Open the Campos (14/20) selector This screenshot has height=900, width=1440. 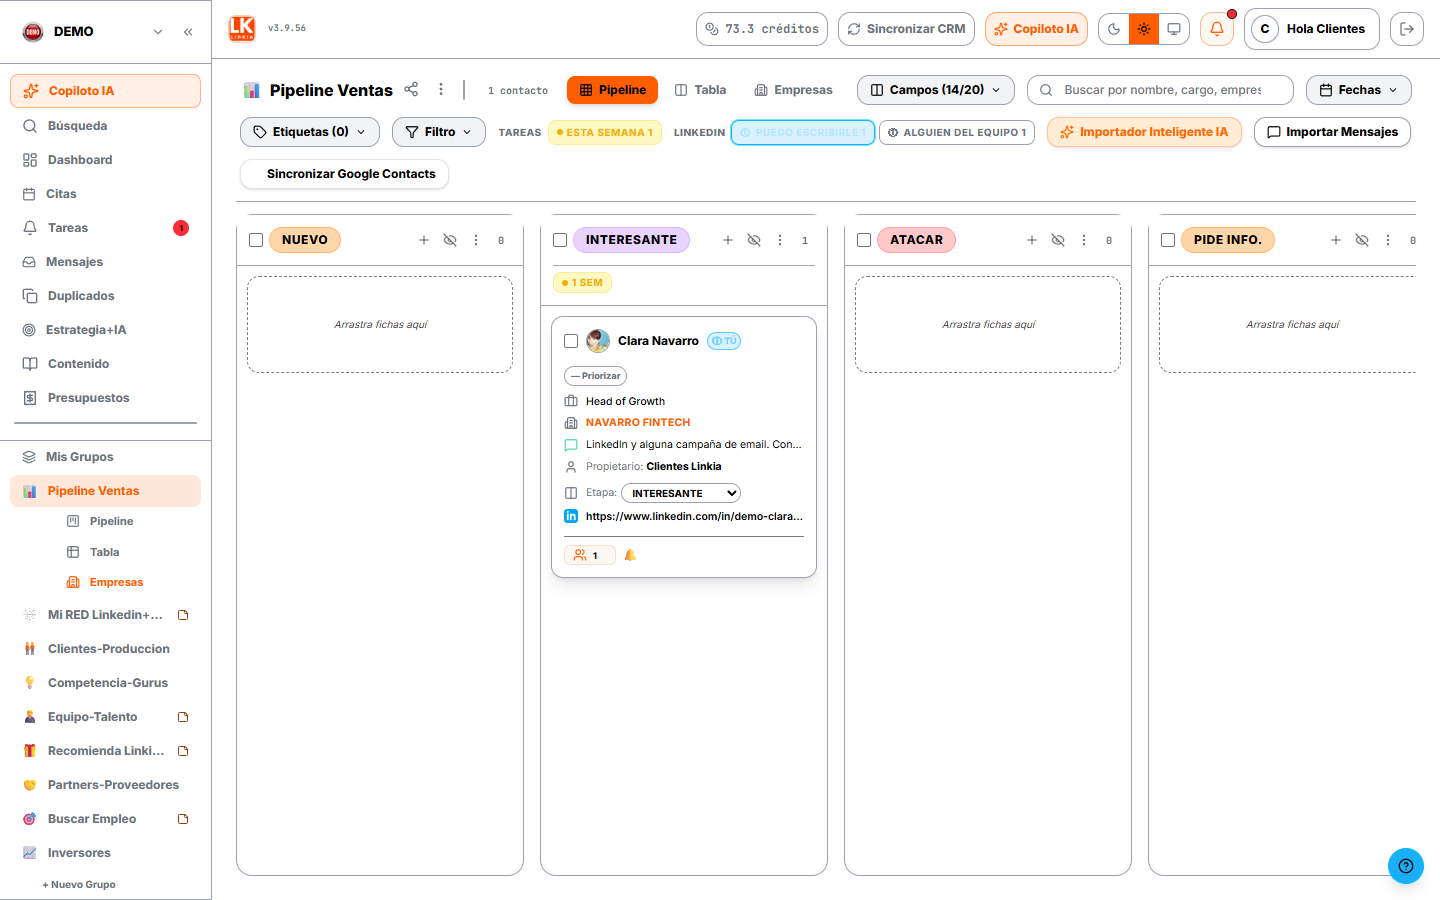pos(936,90)
